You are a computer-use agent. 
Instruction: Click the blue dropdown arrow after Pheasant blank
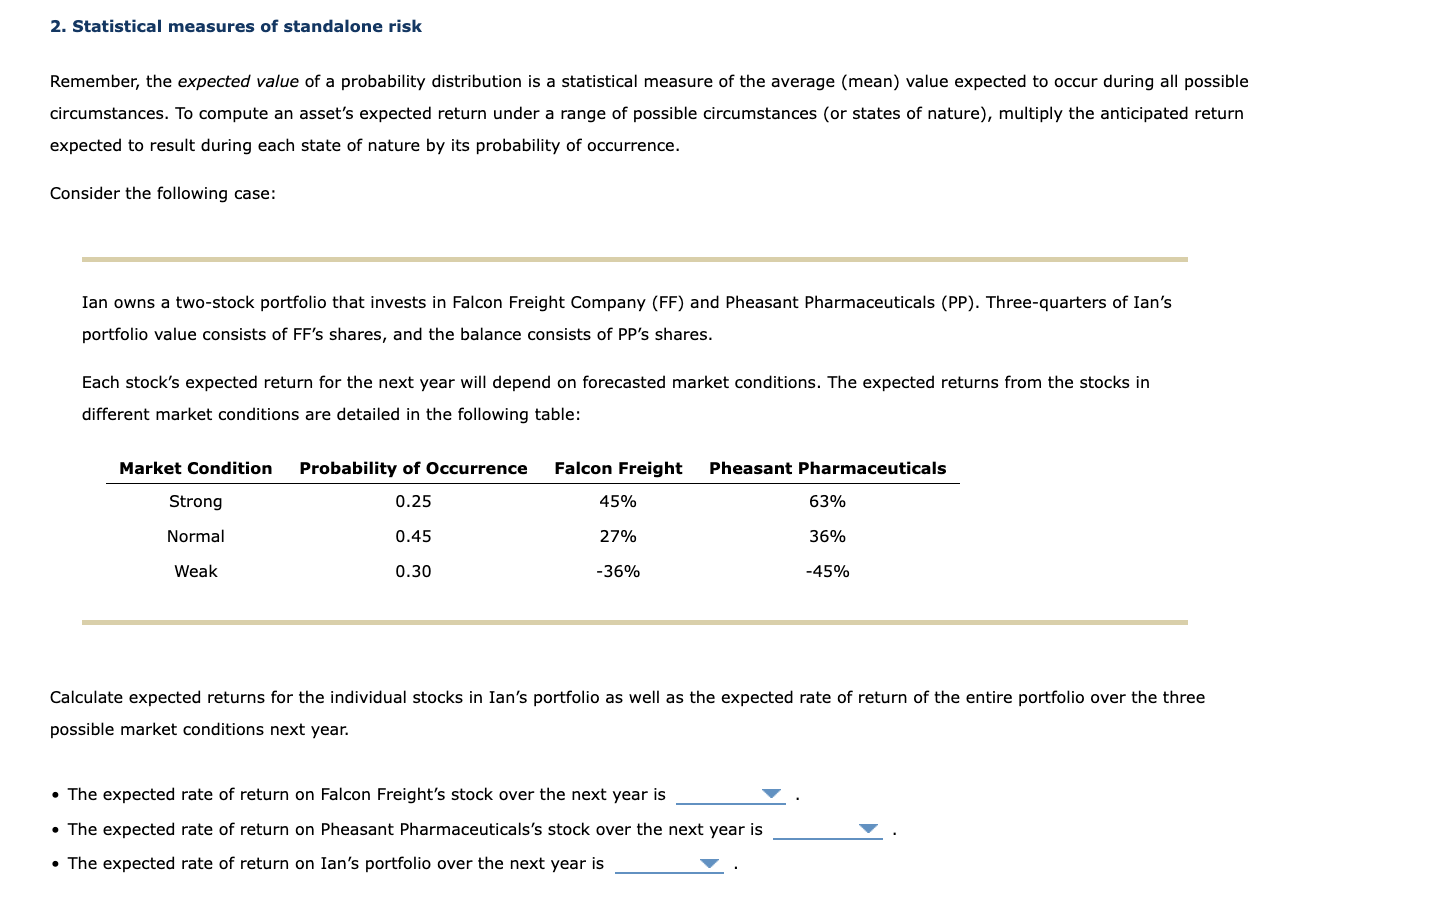pos(868,829)
